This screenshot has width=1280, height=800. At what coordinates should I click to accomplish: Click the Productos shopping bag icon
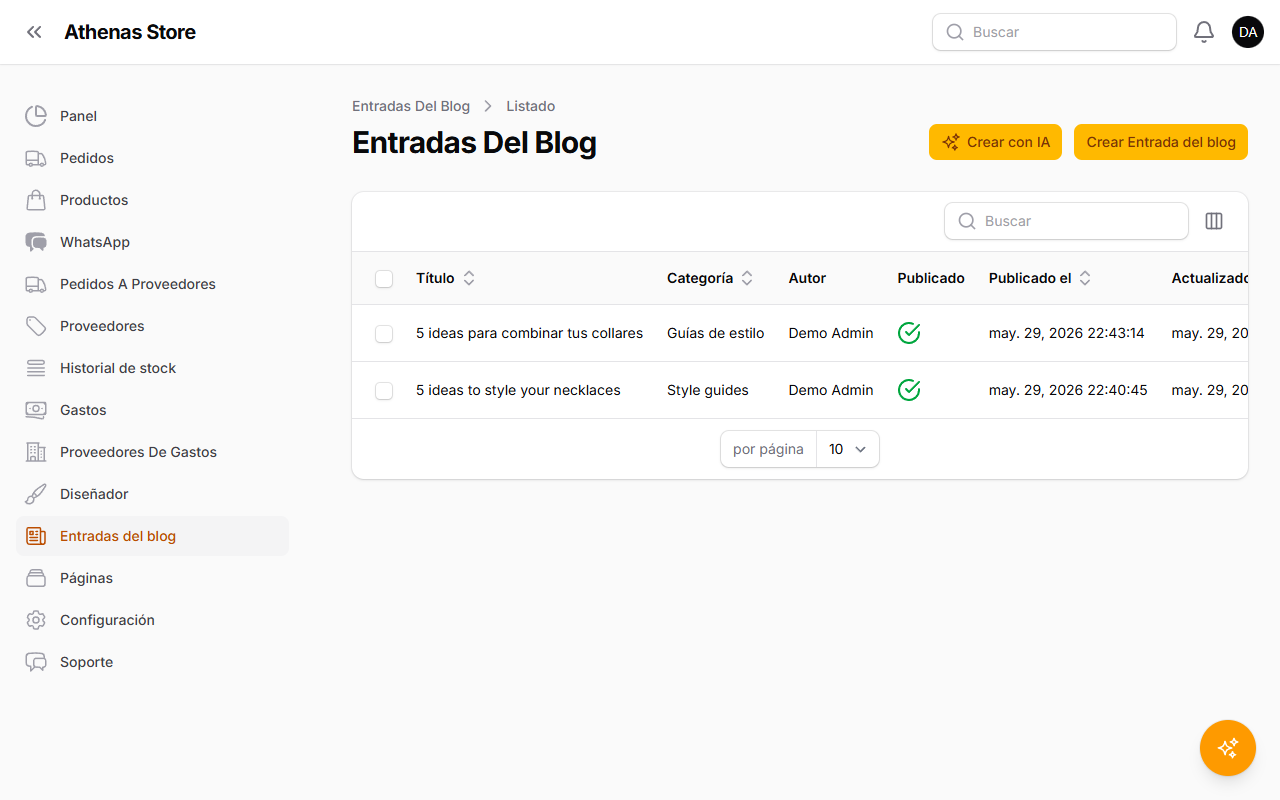pyautogui.click(x=36, y=200)
